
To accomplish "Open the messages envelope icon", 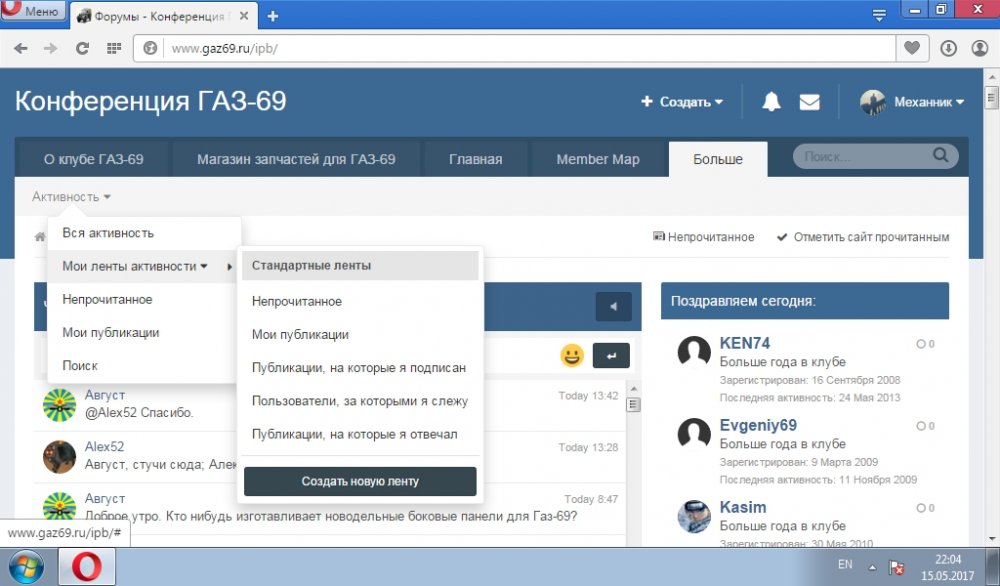I will (x=809, y=102).
